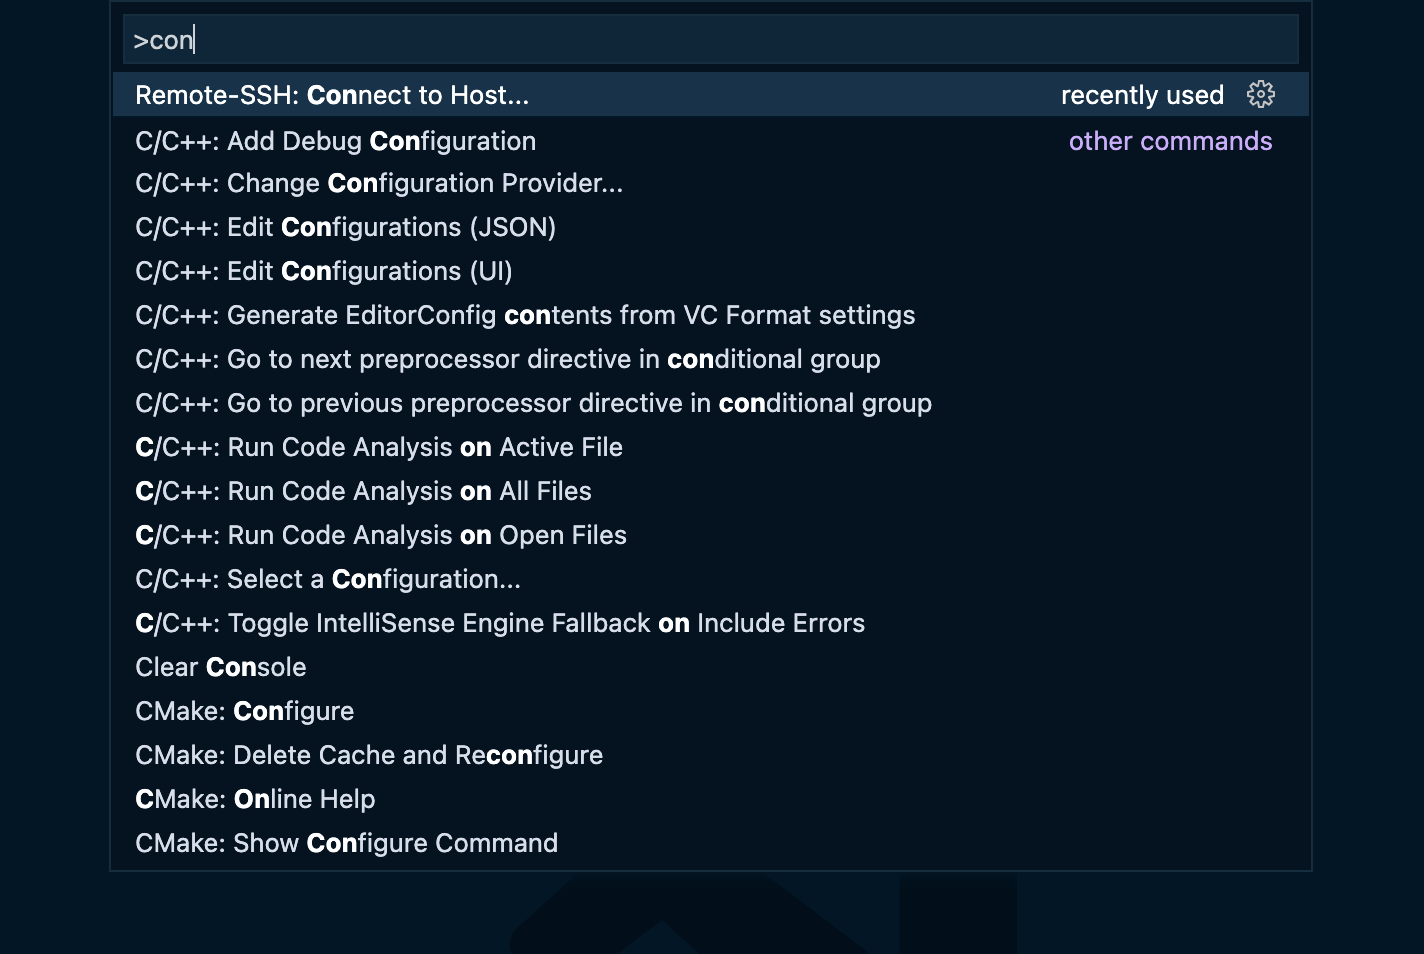Pick Go to previous preprocessor directive command
Screen dimensions: 1424x954
(711, 403)
